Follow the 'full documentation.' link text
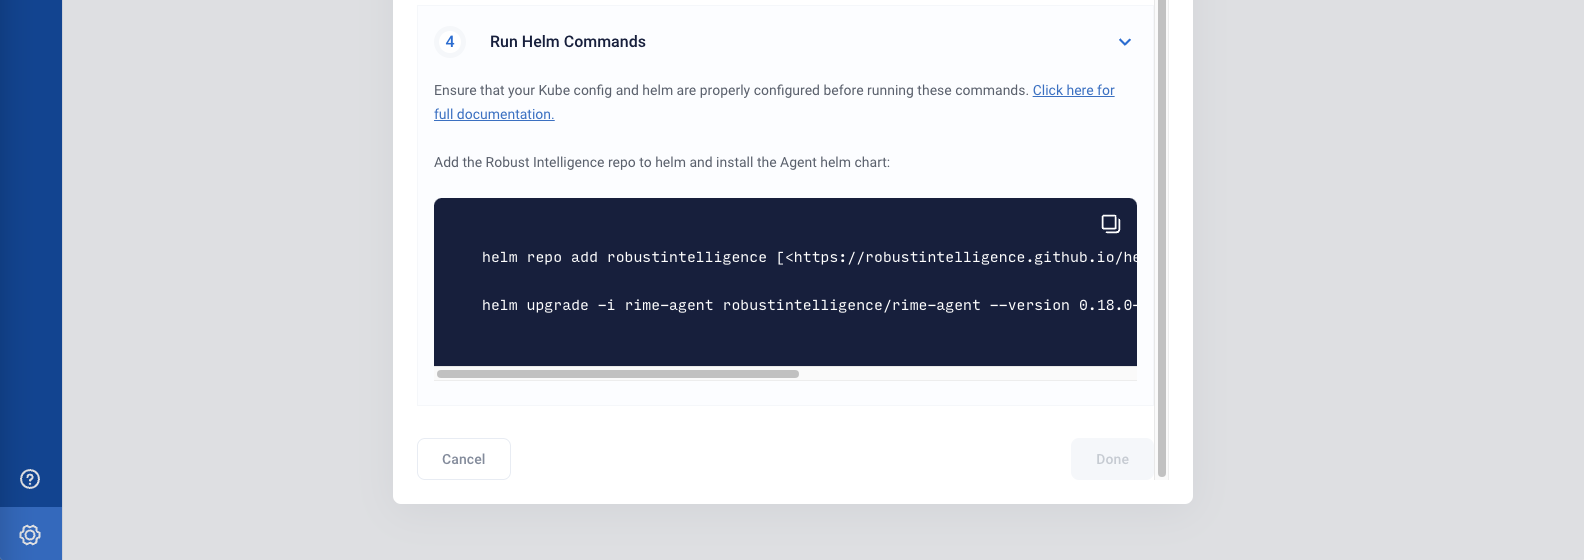1584x560 pixels. [x=494, y=114]
